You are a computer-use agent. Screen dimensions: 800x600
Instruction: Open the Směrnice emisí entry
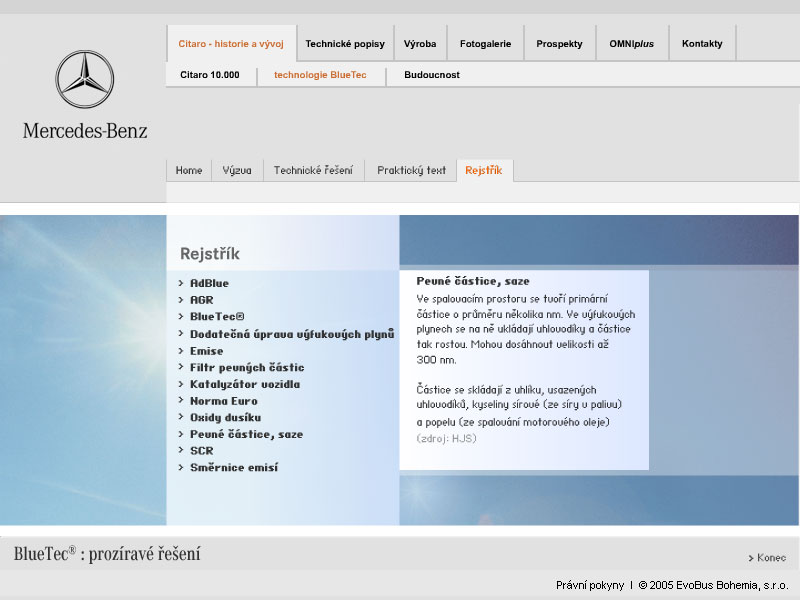click(234, 467)
